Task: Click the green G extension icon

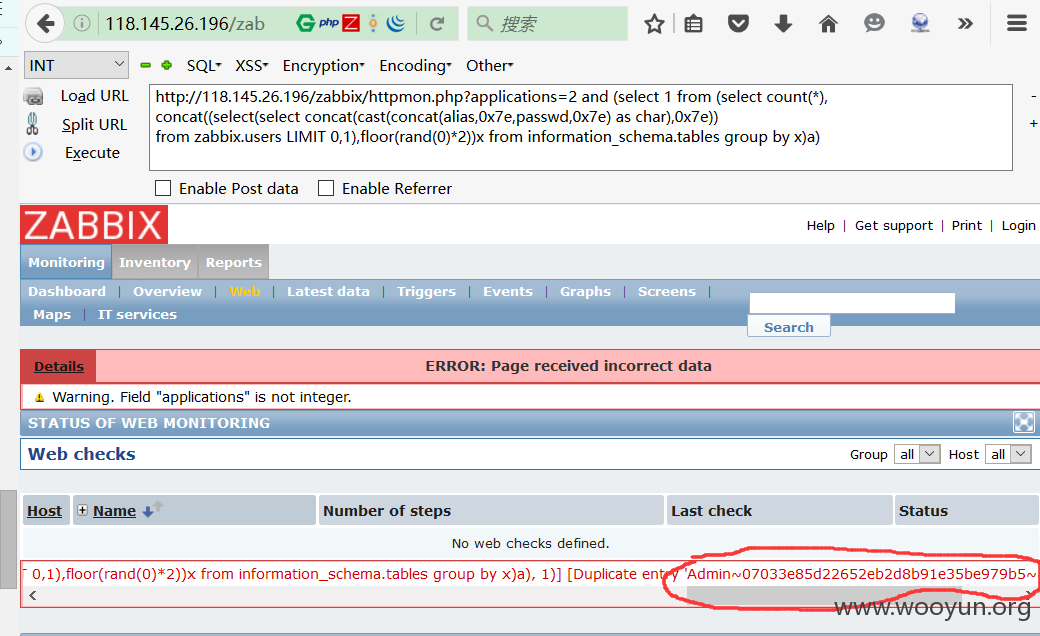Action: pyautogui.click(x=305, y=24)
